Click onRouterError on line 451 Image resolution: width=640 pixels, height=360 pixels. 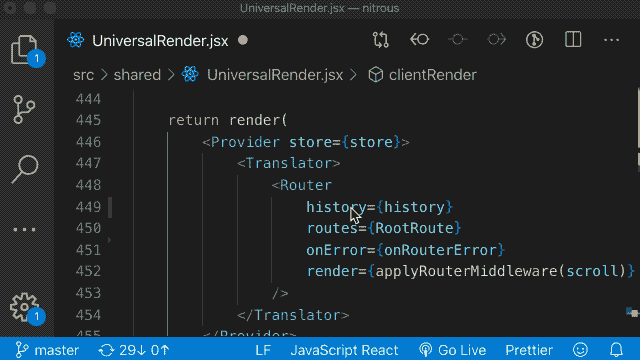pyautogui.click(x=440, y=250)
